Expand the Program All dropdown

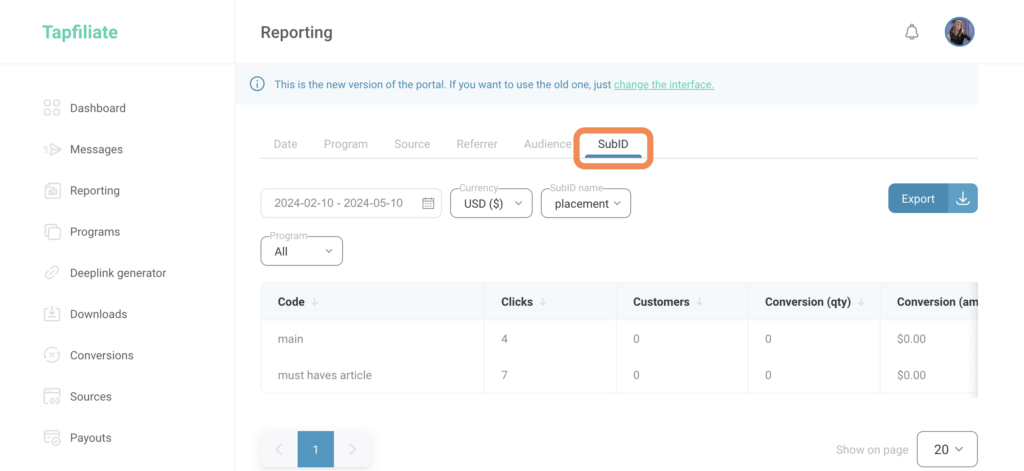pos(301,251)
